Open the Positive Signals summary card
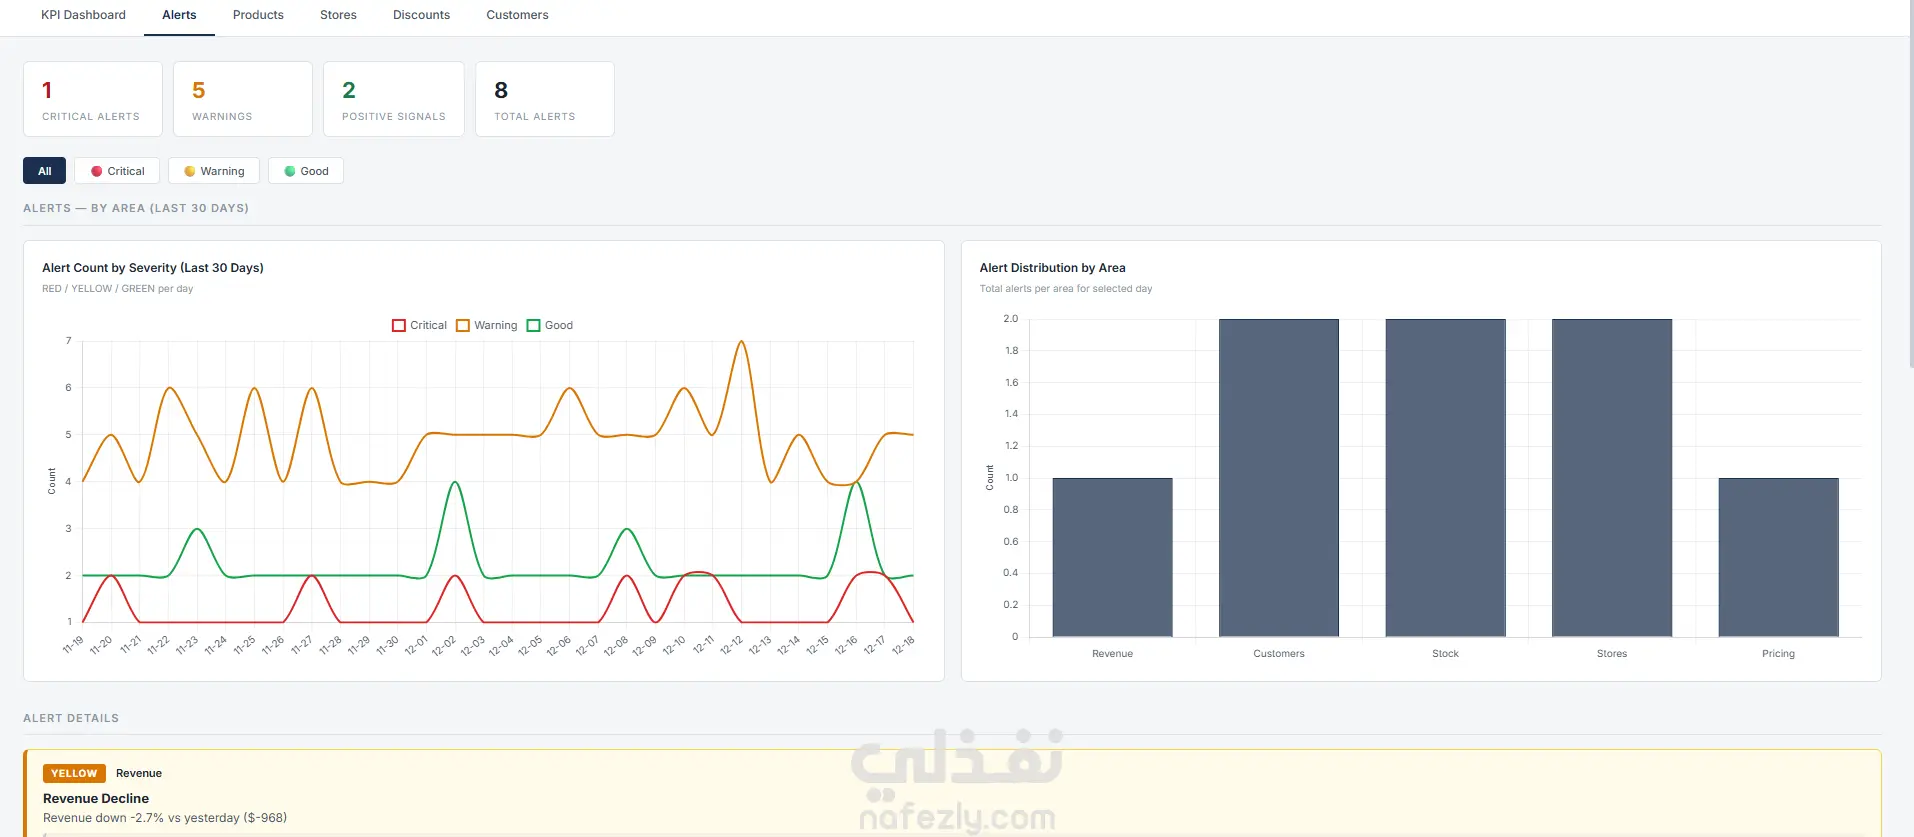The image size is (1914, 837). click(x=394, y=99)
